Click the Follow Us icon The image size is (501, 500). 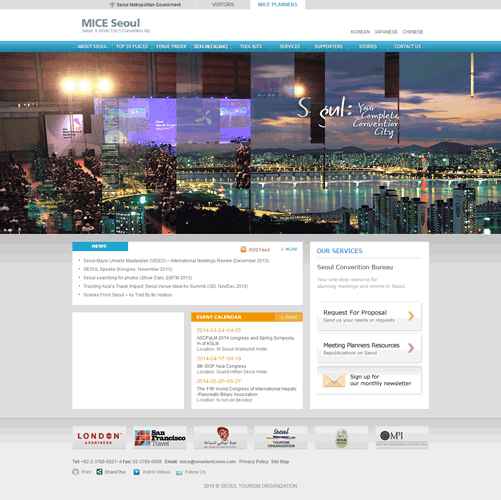tap(179, 472)
